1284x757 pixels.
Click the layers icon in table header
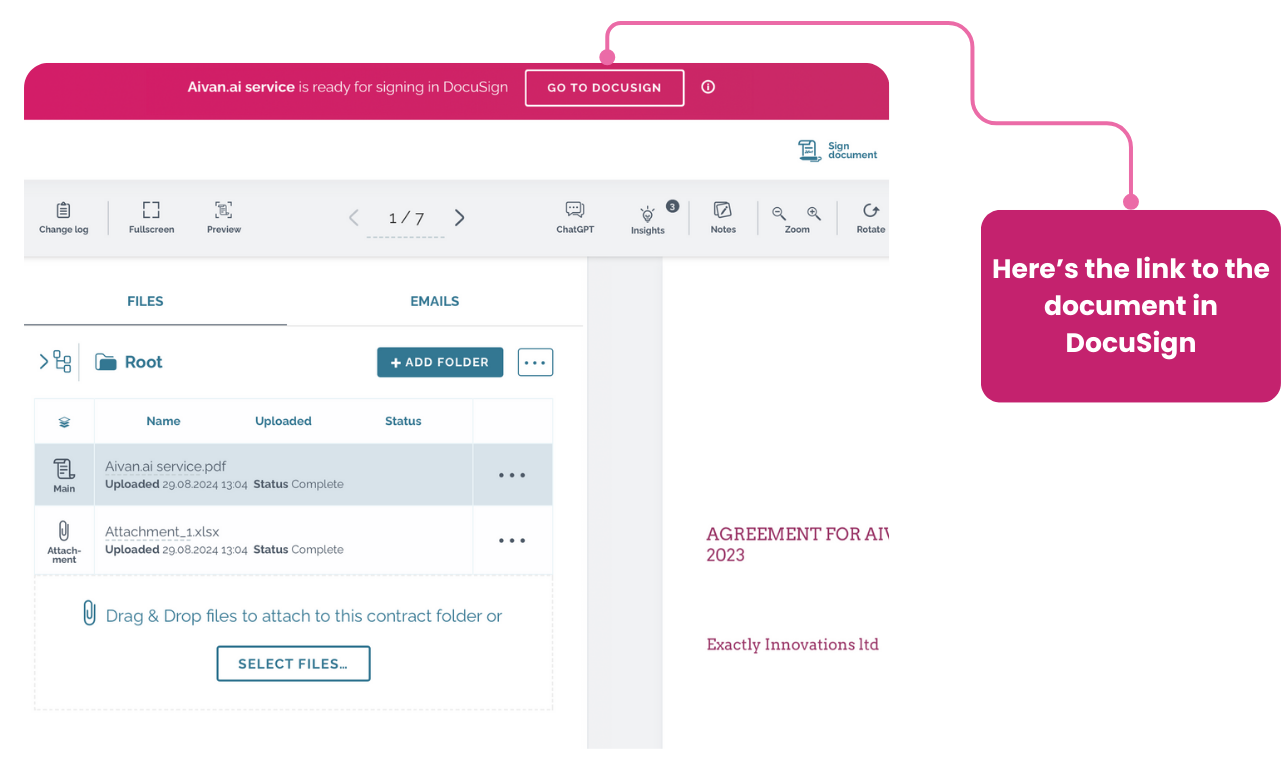pos(64,422)
